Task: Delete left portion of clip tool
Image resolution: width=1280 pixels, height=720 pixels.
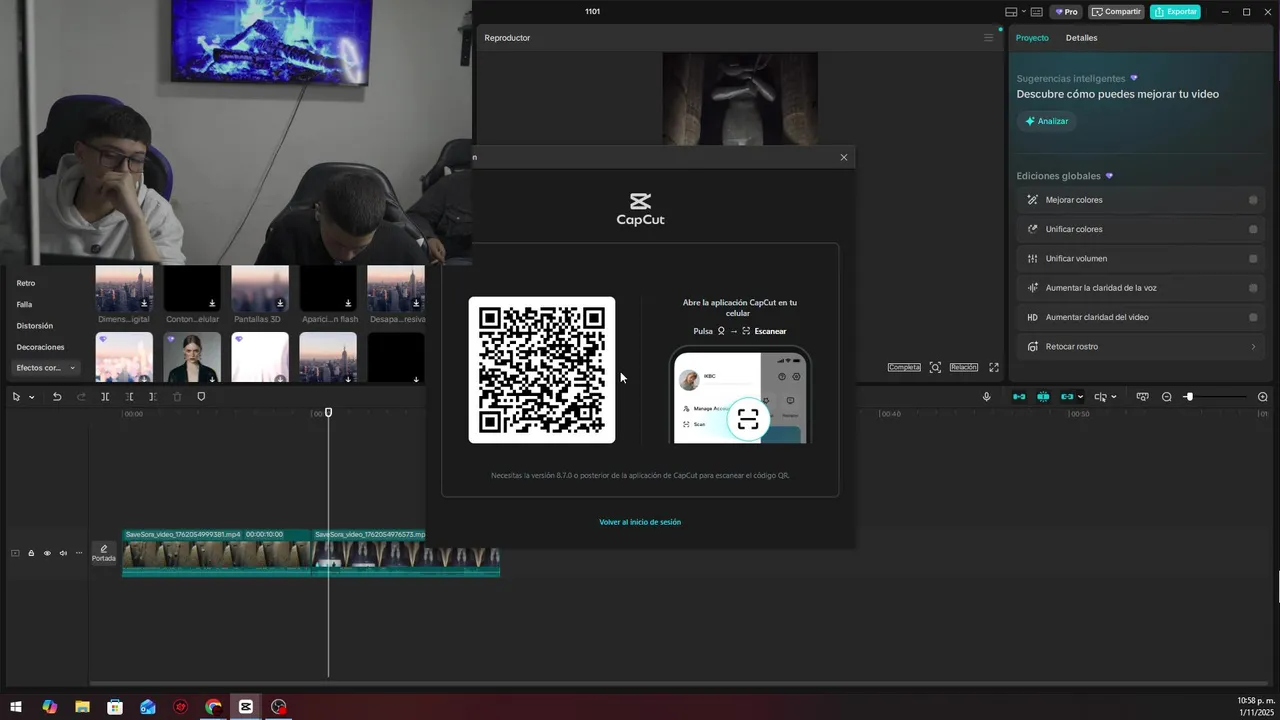Action: [x=129, y=397]
